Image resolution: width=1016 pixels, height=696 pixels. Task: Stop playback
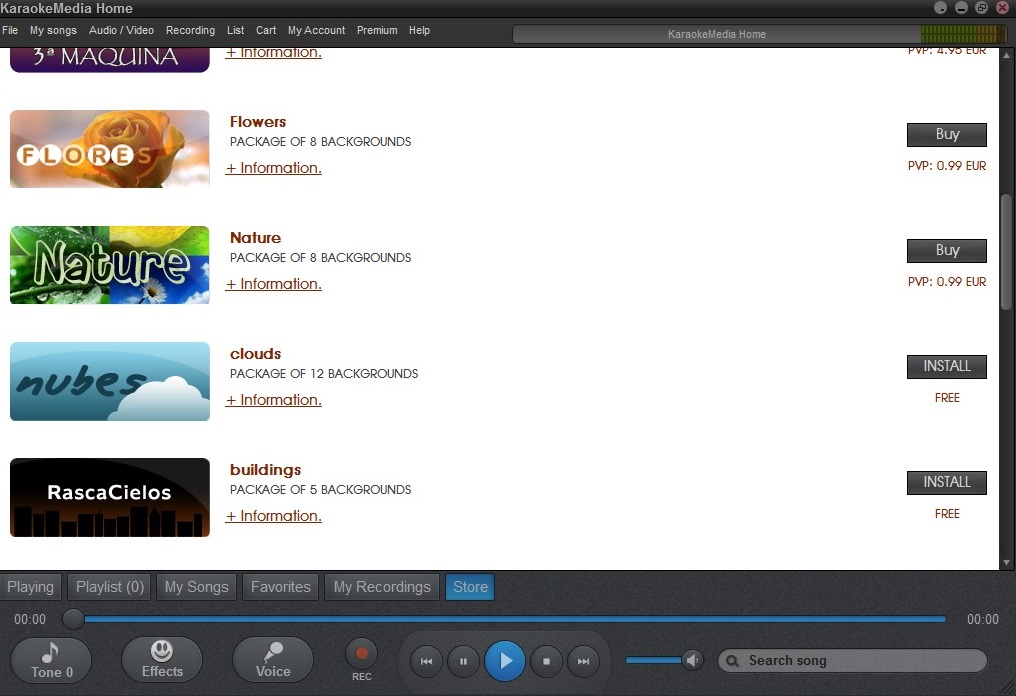tap(545, 661)
